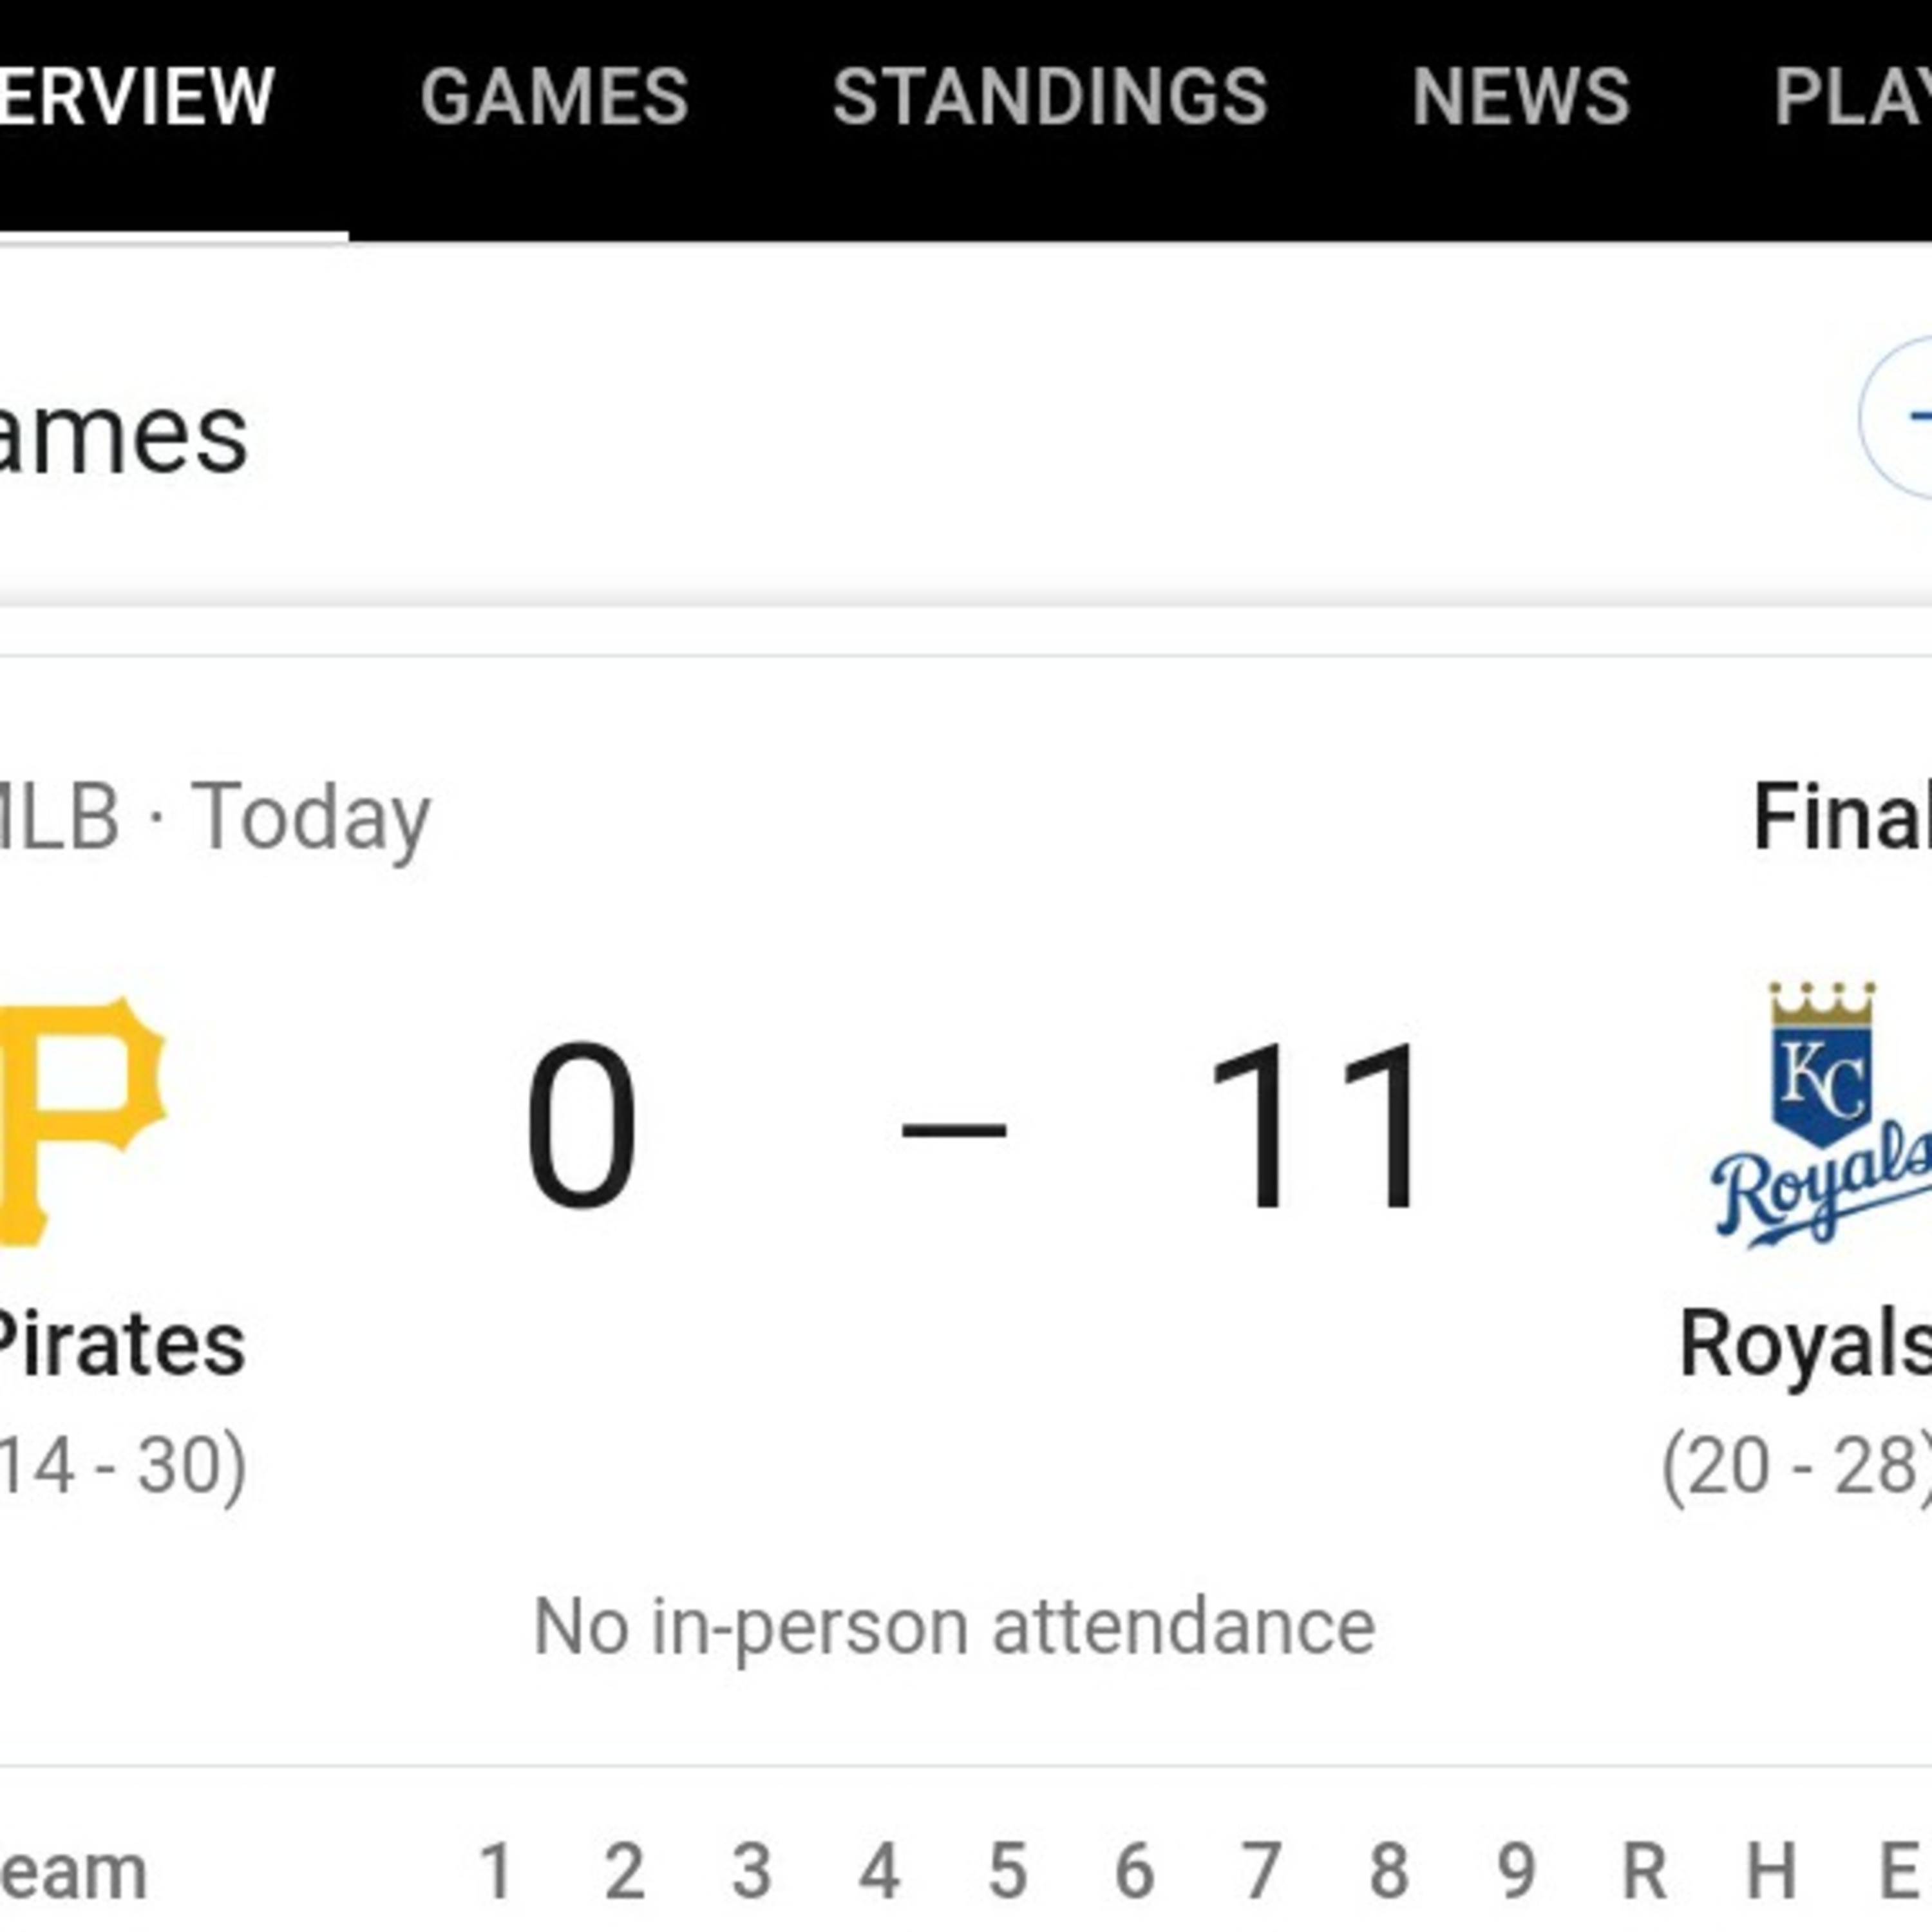Click the Royals team name
This screenshot has height=1932, width=1932.
1805,1343
